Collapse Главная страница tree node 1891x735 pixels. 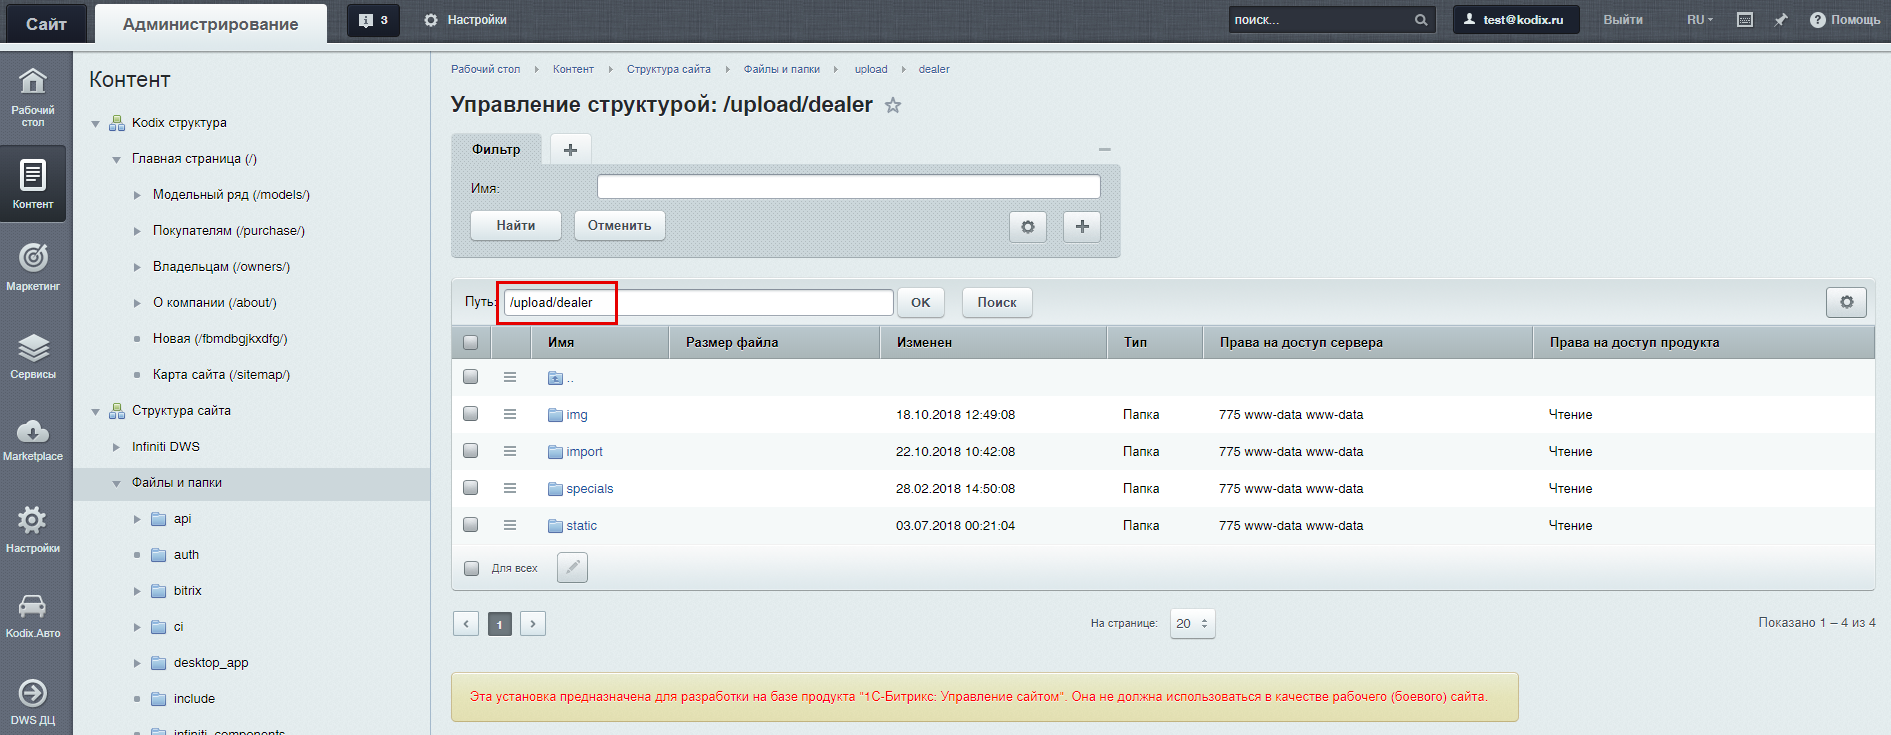click(x=117, y=160)
